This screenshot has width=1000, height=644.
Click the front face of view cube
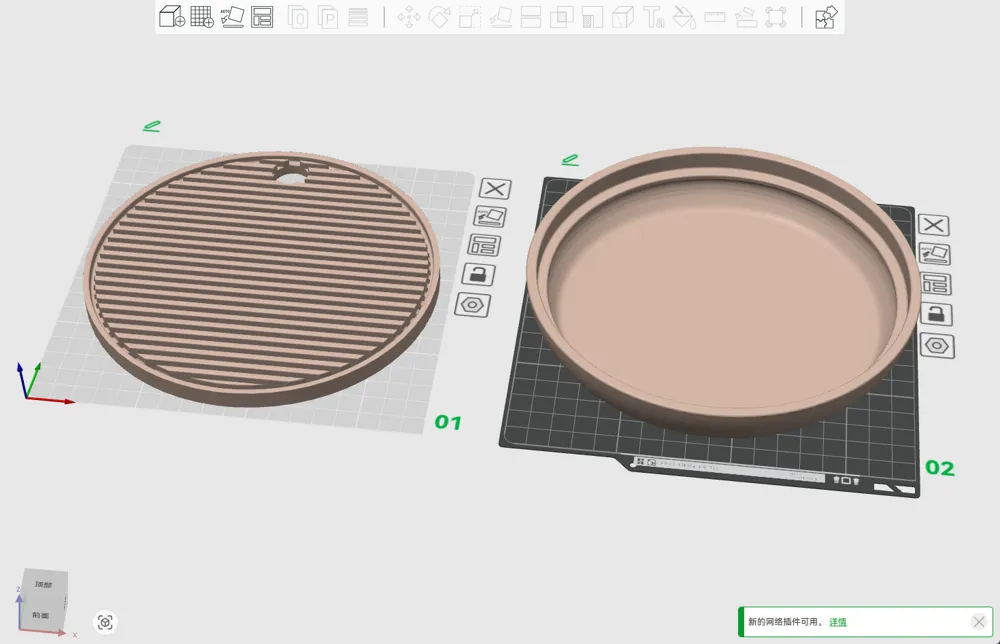point(41,615)
